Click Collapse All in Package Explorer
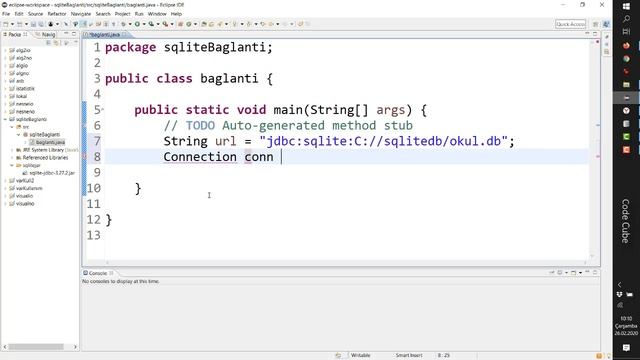Screen dimensions: 640x360 point(49,42)
